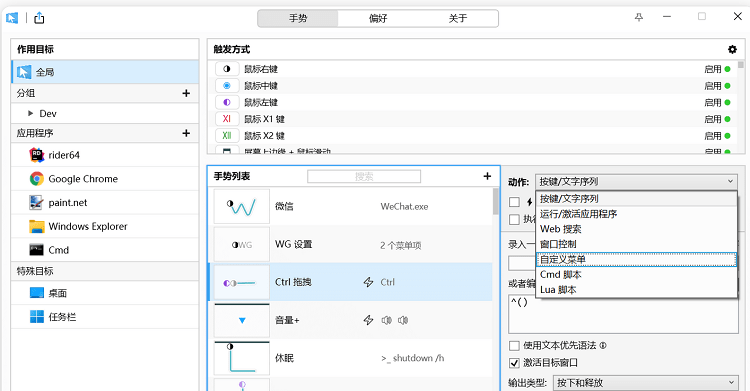Image resolution: width=750 pixels, height=391 pixels.
Task: Switch to the 偏好 tab
Action: (x=378, y=18)
